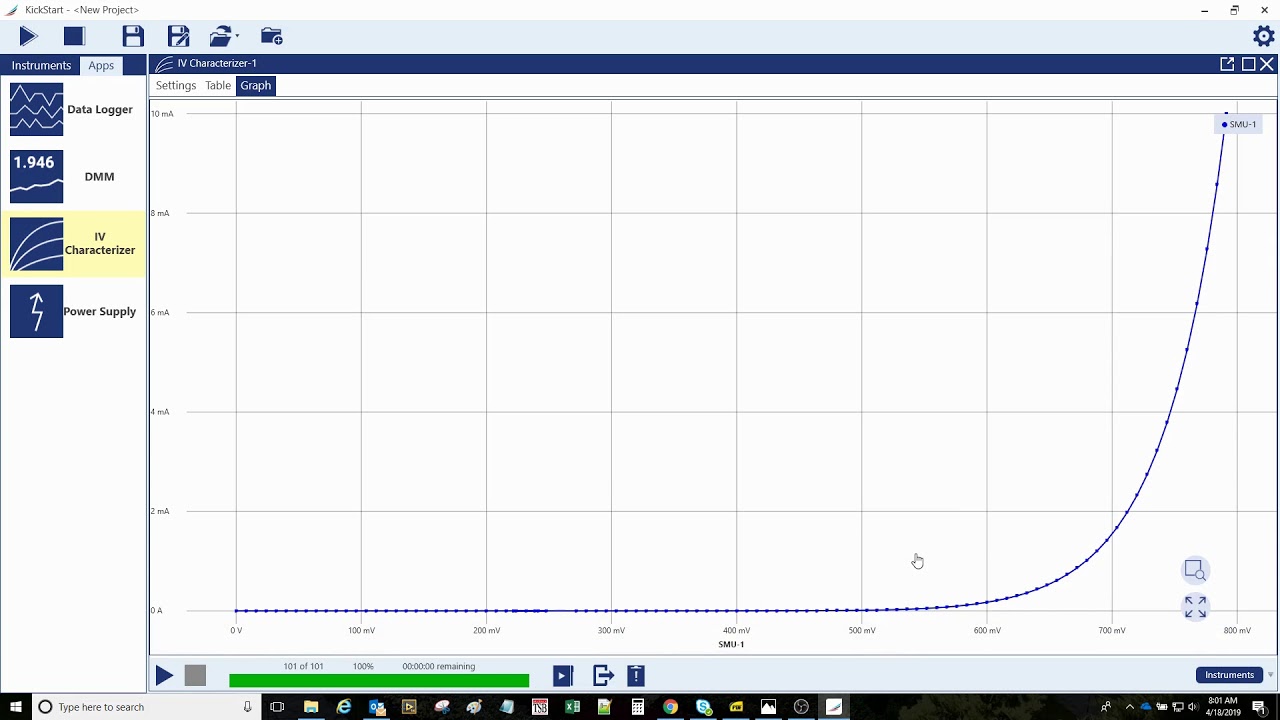Click the Instruments button at bottom right
The image size is (1280, 720).
pos(1229,675)
